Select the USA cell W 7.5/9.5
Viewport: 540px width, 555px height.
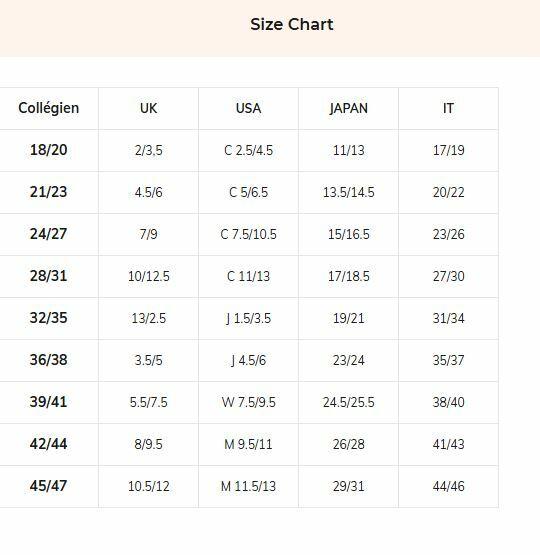tap(248, 402)
